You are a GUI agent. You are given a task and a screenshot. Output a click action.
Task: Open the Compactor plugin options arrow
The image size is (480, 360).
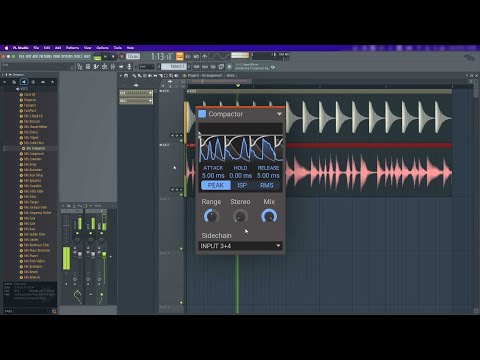(279, 114)
